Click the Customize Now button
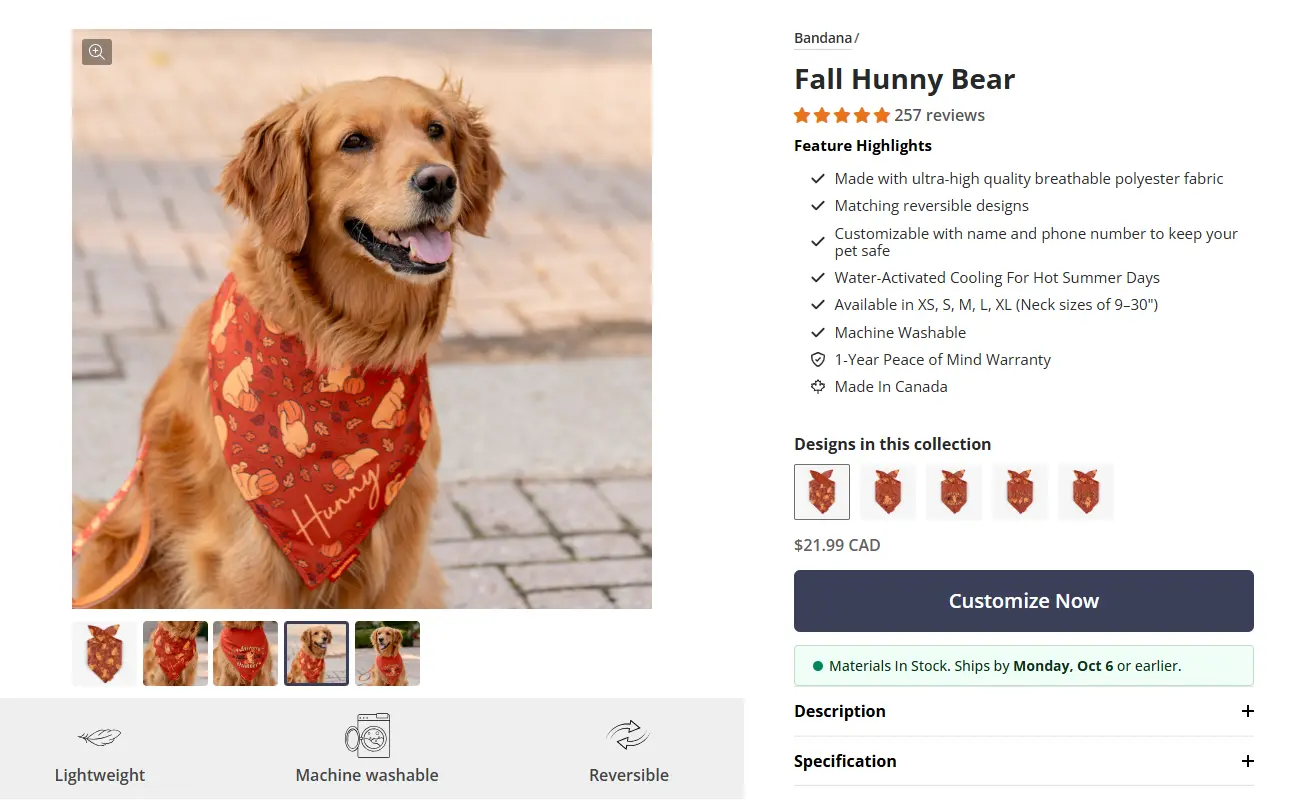The height and width of the screenshot is (805, 1315). tap(1023, 601)
